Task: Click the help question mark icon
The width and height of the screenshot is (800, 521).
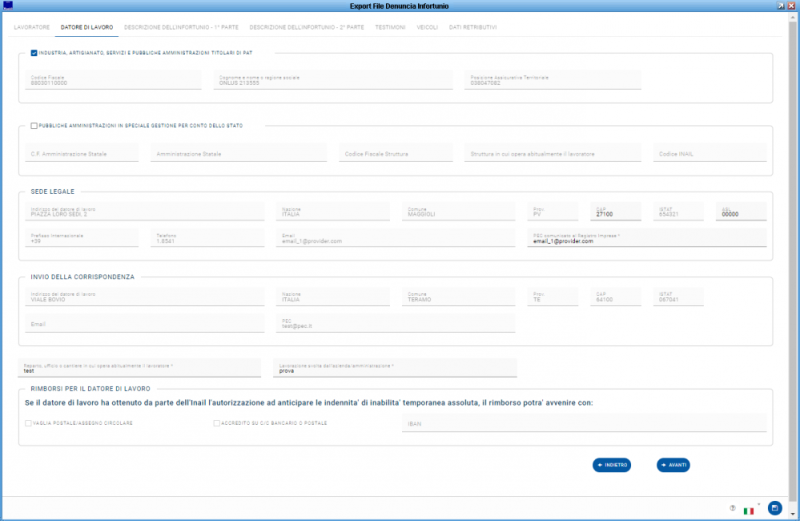Action: point(733,508)
